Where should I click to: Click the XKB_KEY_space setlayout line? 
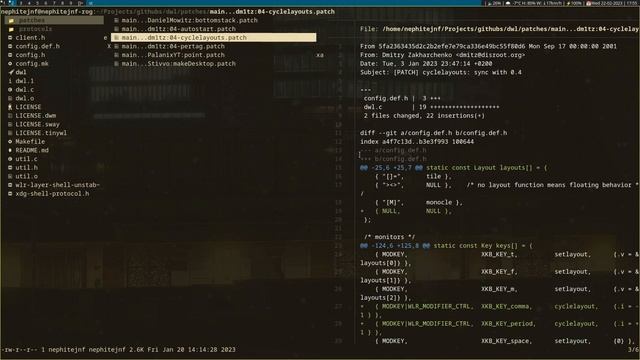coord(506,341)
